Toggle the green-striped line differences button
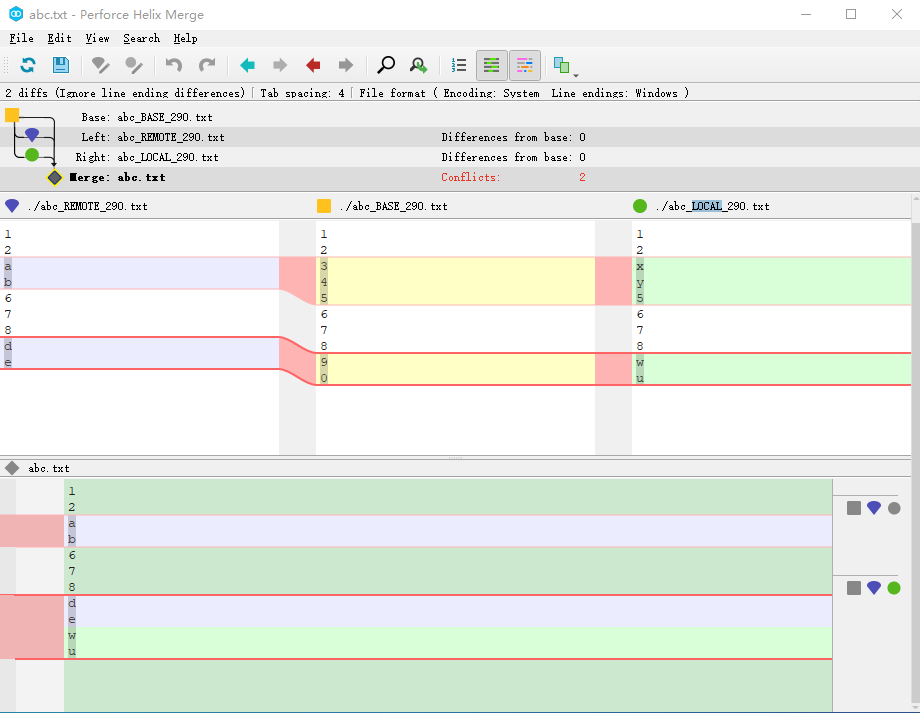 pyautogui.click(x=491, y=65)
